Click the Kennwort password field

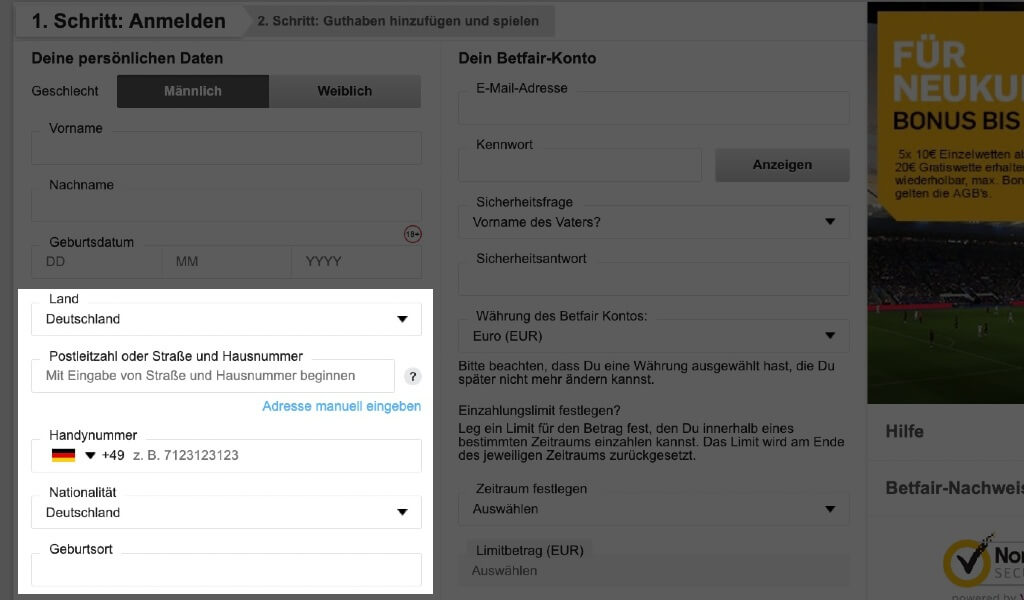pyautogui.click(x=580, y=165)
